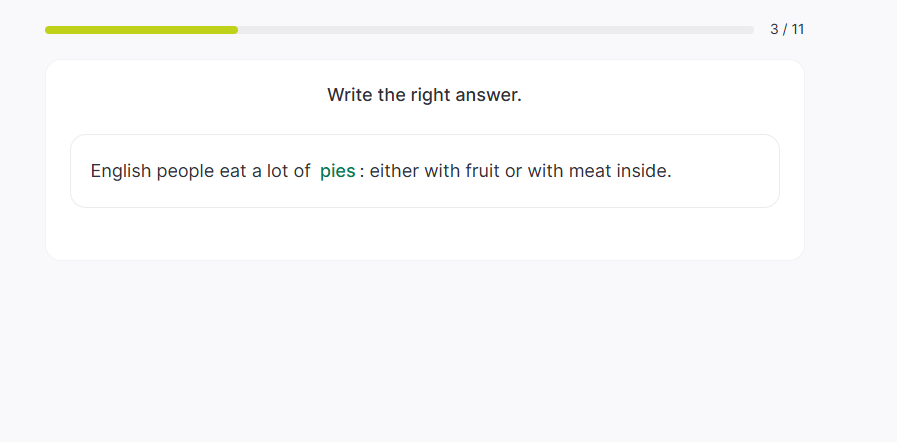
Task: Click the first 'with' before 'fruit'
Action: [442, 171]
